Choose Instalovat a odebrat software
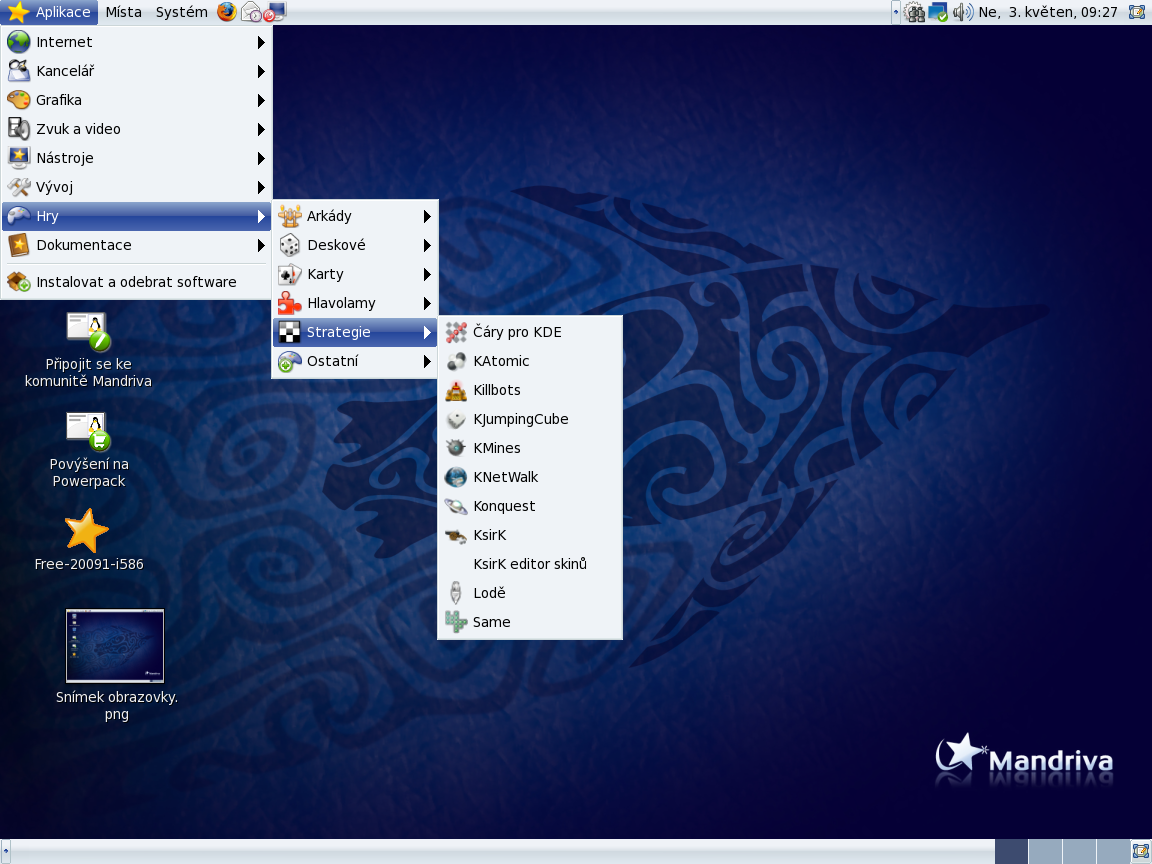The image size is (1152, 864). (x=136, y=282)
